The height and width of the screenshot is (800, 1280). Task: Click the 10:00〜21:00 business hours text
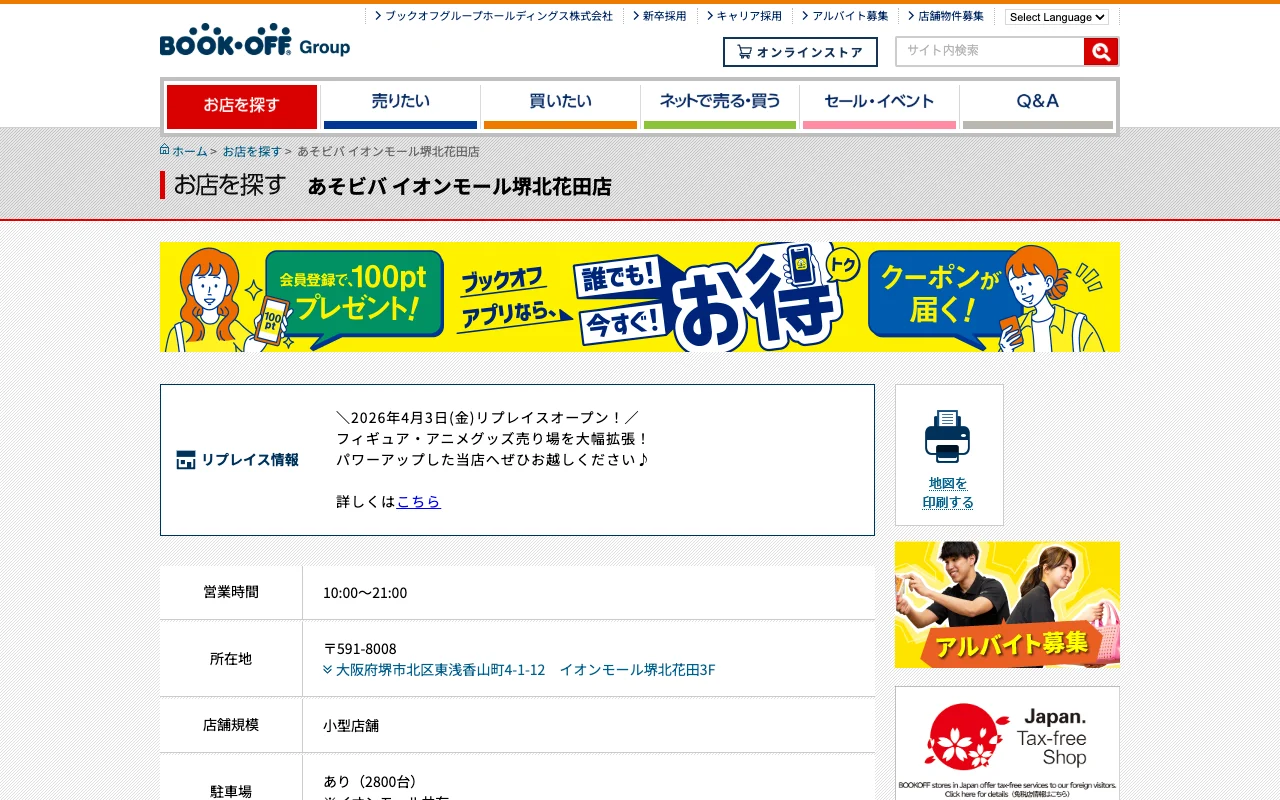(x=365, y=593)
